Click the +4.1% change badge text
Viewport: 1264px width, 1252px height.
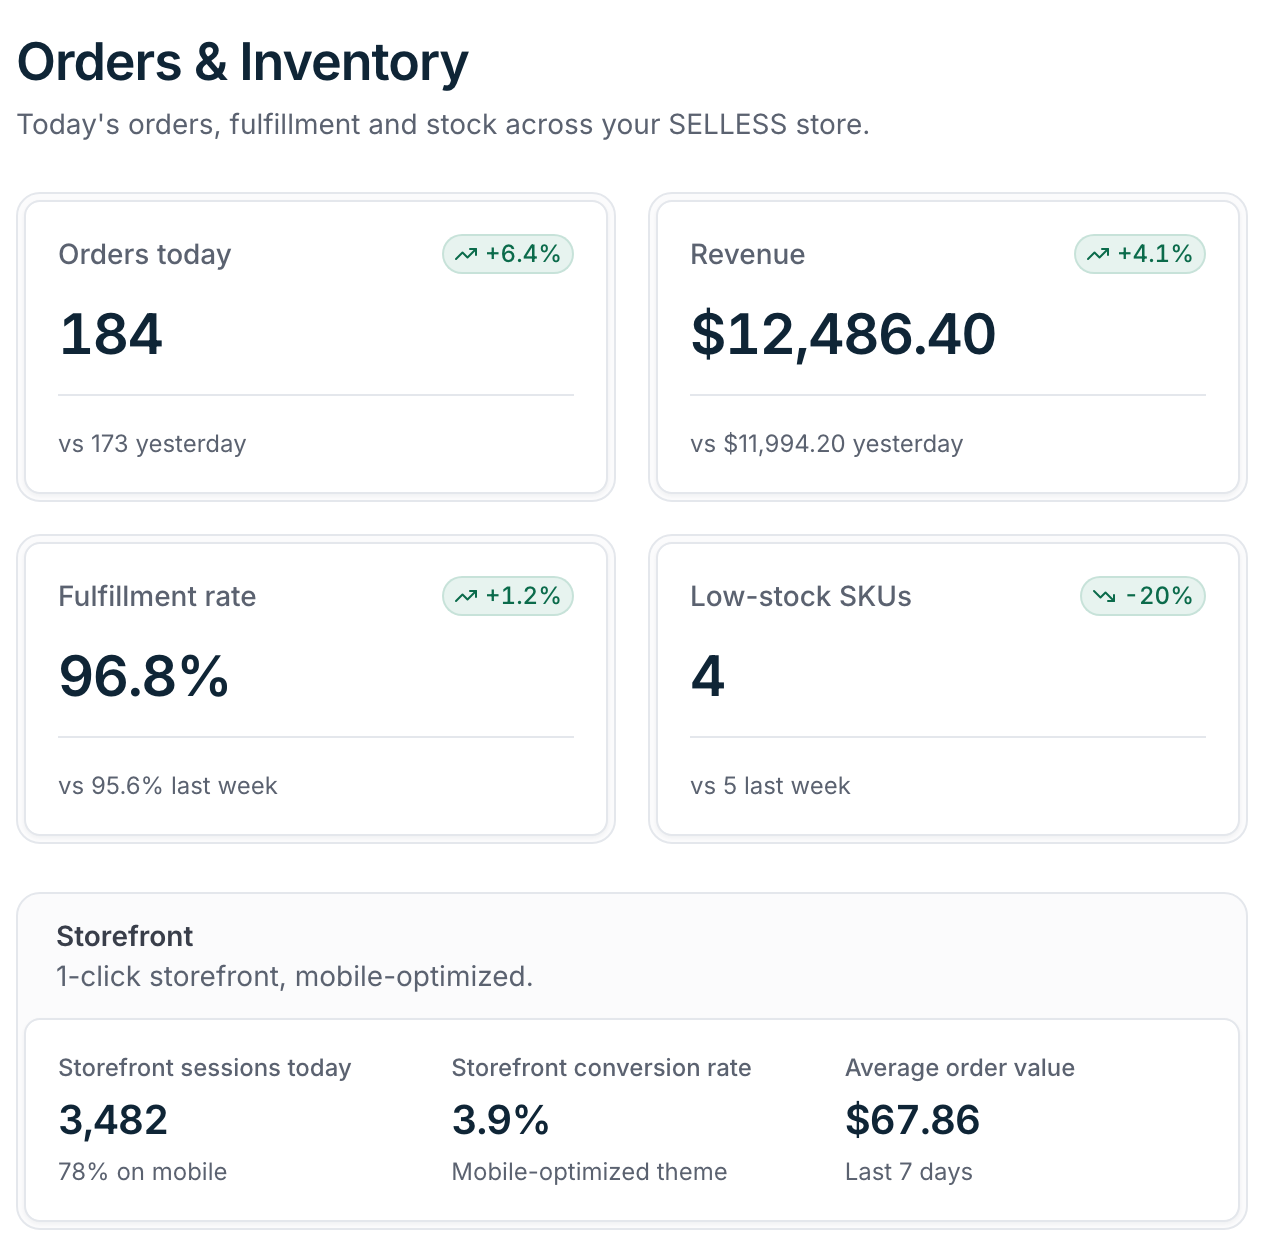coord(1155,254)
